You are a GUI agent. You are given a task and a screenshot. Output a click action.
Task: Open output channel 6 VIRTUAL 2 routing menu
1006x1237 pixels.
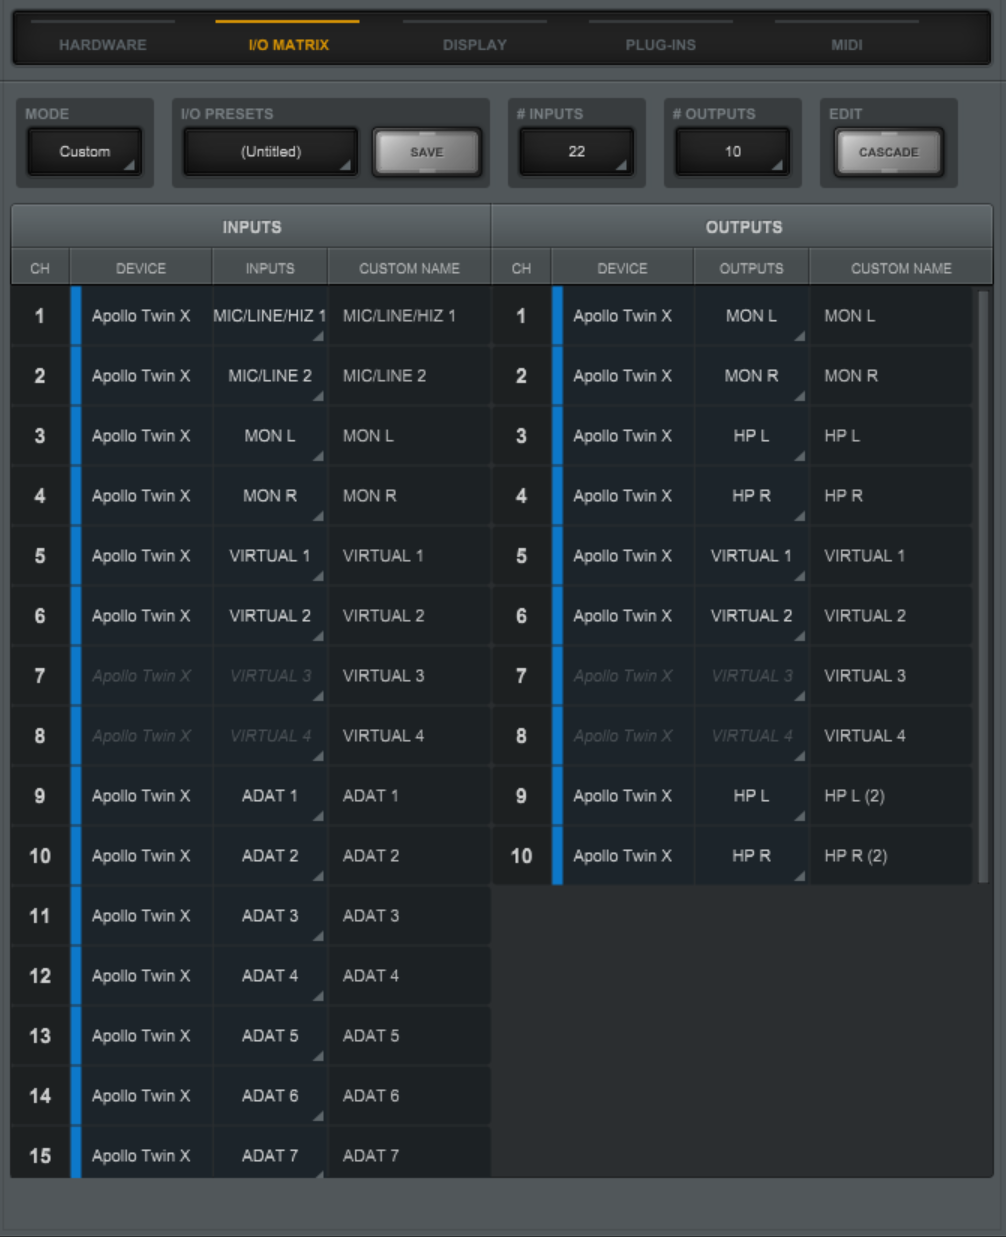pos(751,616)
